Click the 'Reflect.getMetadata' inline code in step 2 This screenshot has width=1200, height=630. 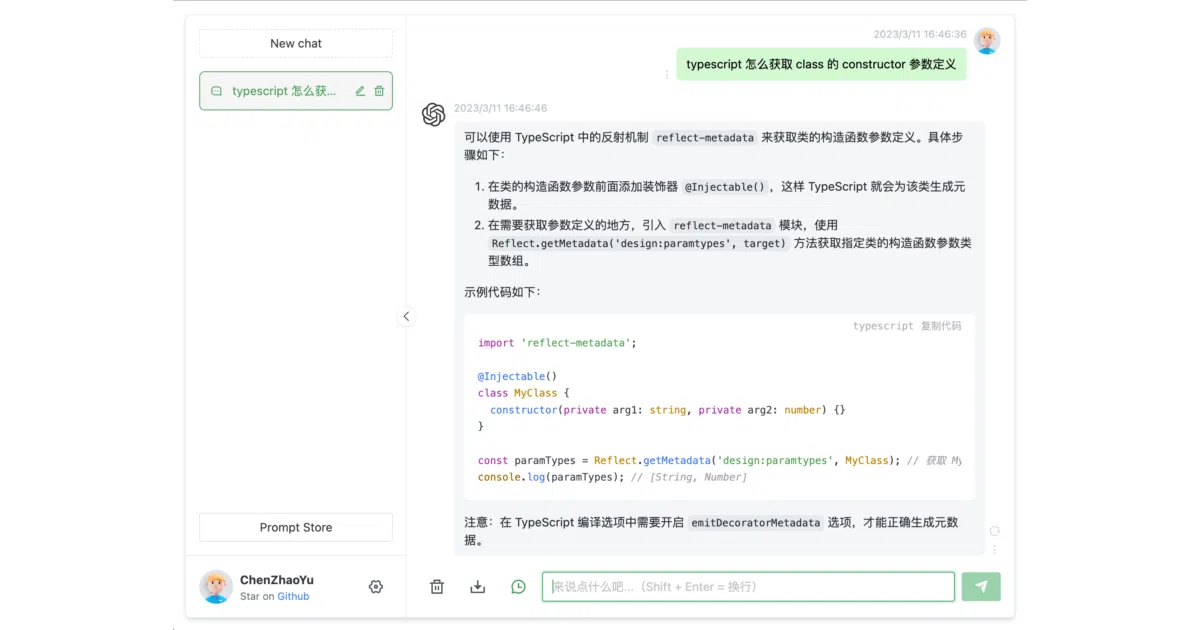coord(639,243)
